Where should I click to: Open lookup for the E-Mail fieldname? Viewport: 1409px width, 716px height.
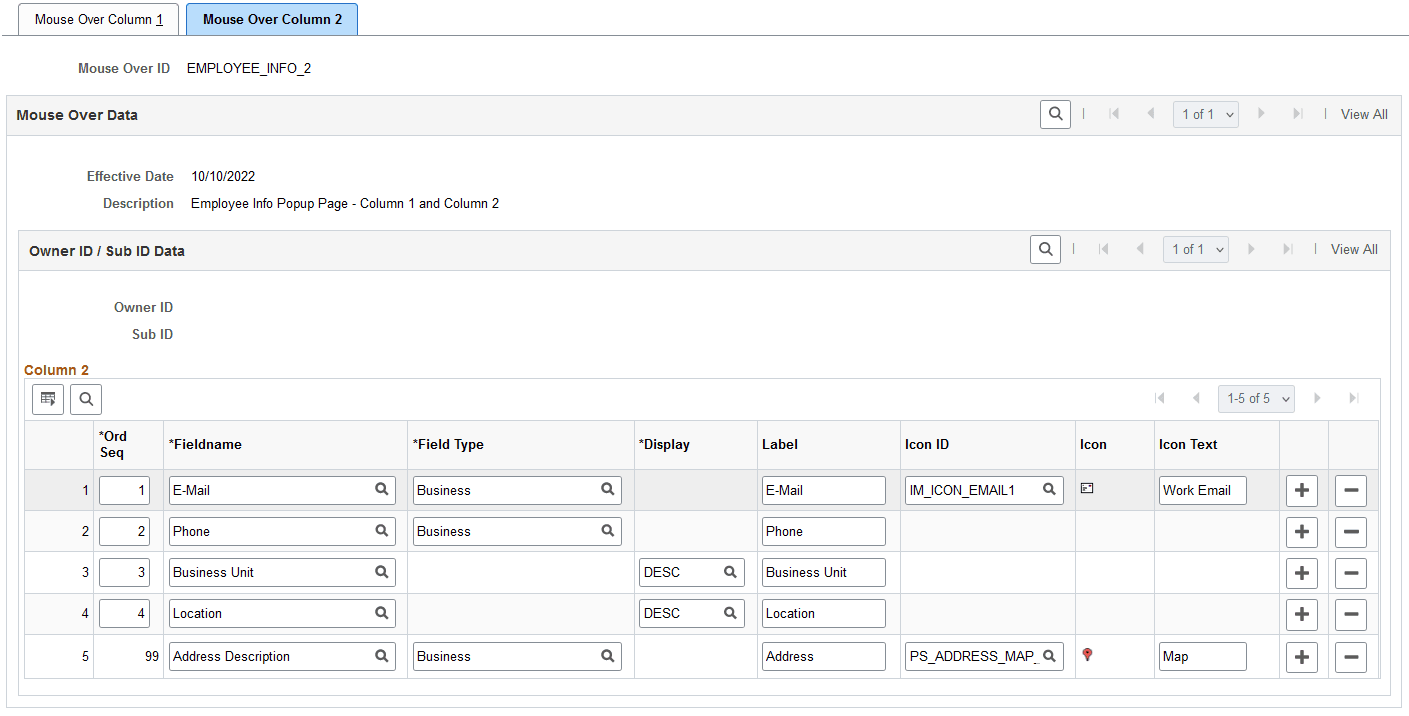click(x=381, y=490)
